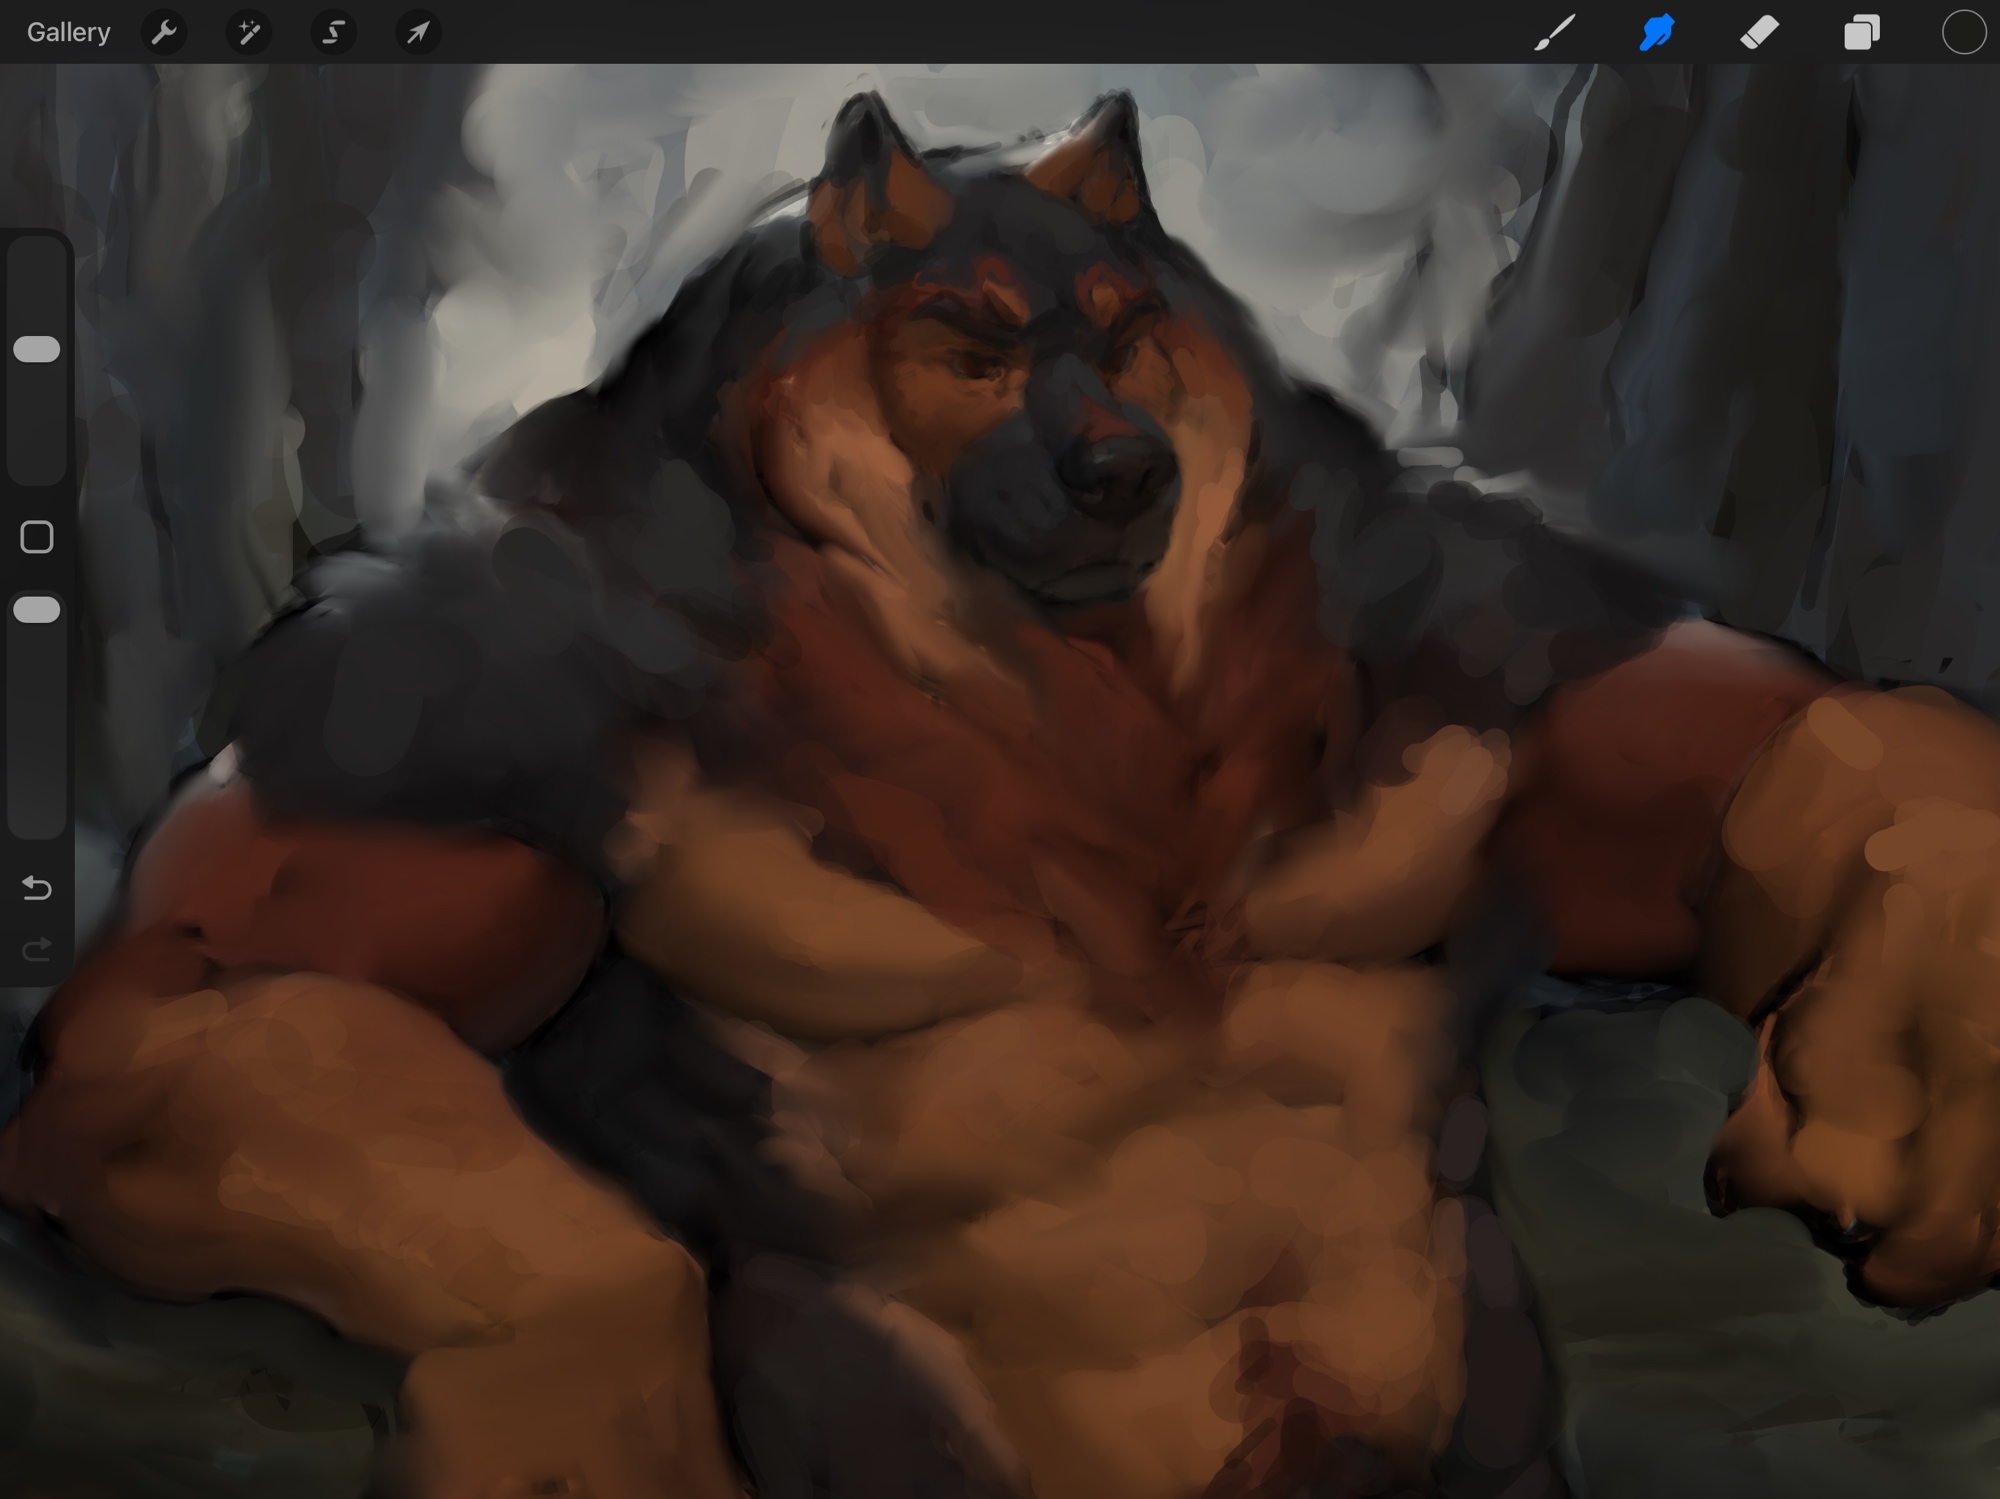The height and width of the screenshot is (1499, 2000).
Task: Open the active color picker circle
Action: click(x=1963, y=33)
